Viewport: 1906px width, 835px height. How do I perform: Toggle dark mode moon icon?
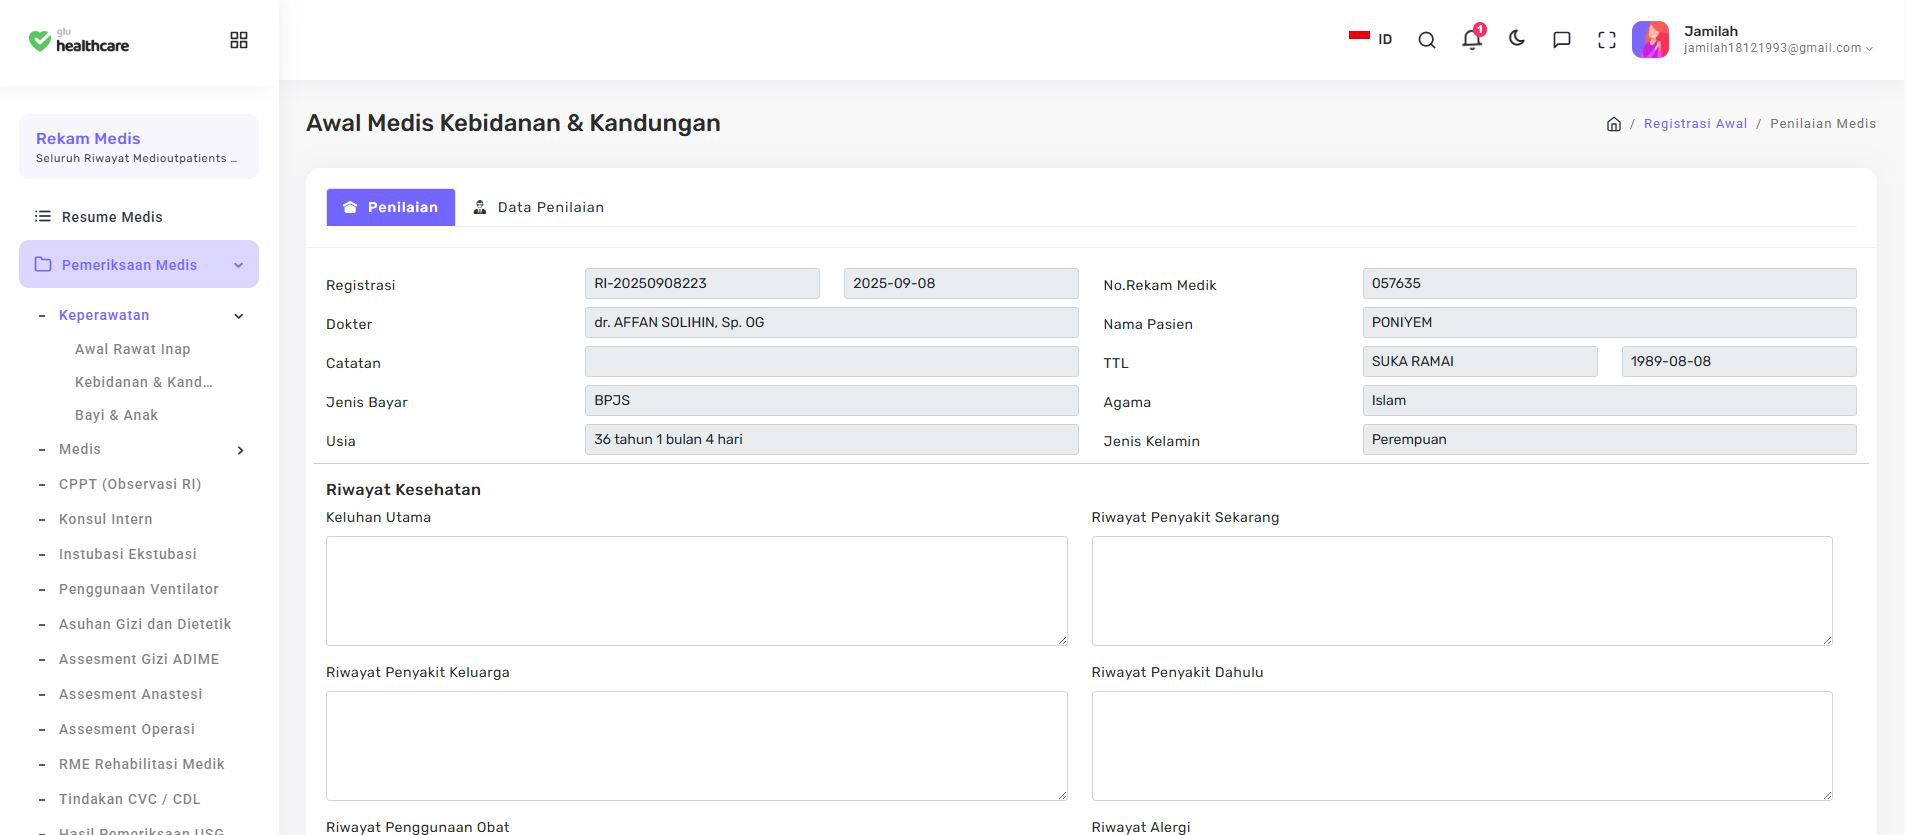pyautogui.click(x=1517, y=39)
